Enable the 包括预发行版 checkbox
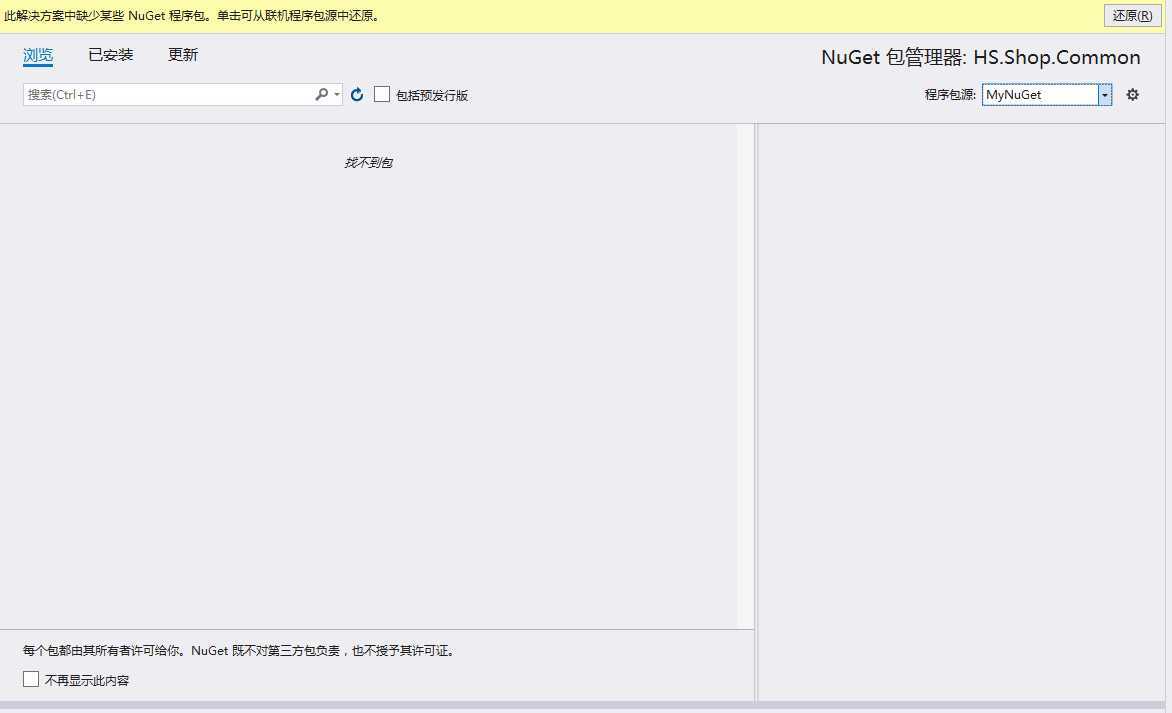The width and height of the screenshot is (1172, 713). (382, 94)
